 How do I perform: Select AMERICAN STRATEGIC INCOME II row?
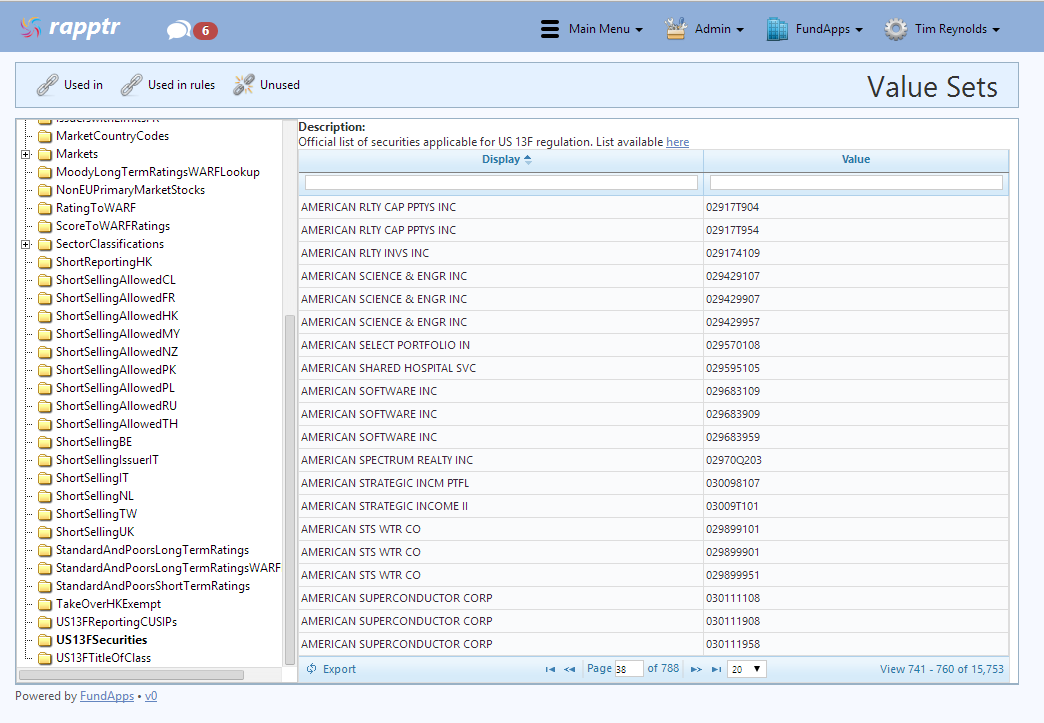click(653, 506)
